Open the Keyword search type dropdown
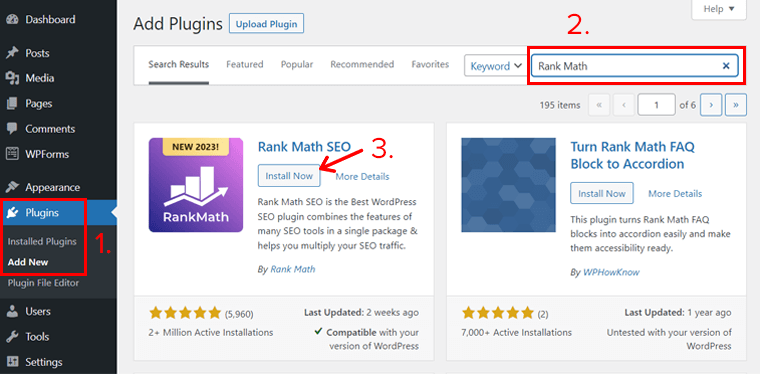Viewport: 760px width, 374px height. [495, 66]
